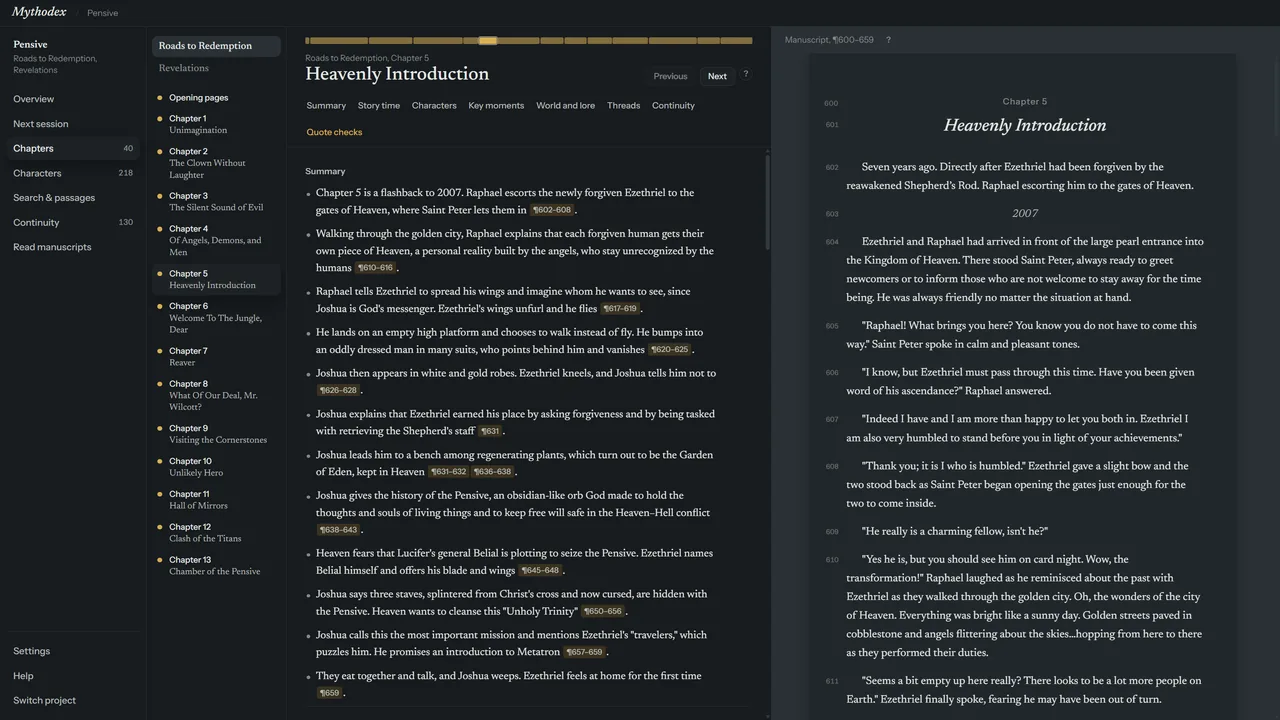Open Overview in the sidebar

pyautogui.click(x=73, y=99)
